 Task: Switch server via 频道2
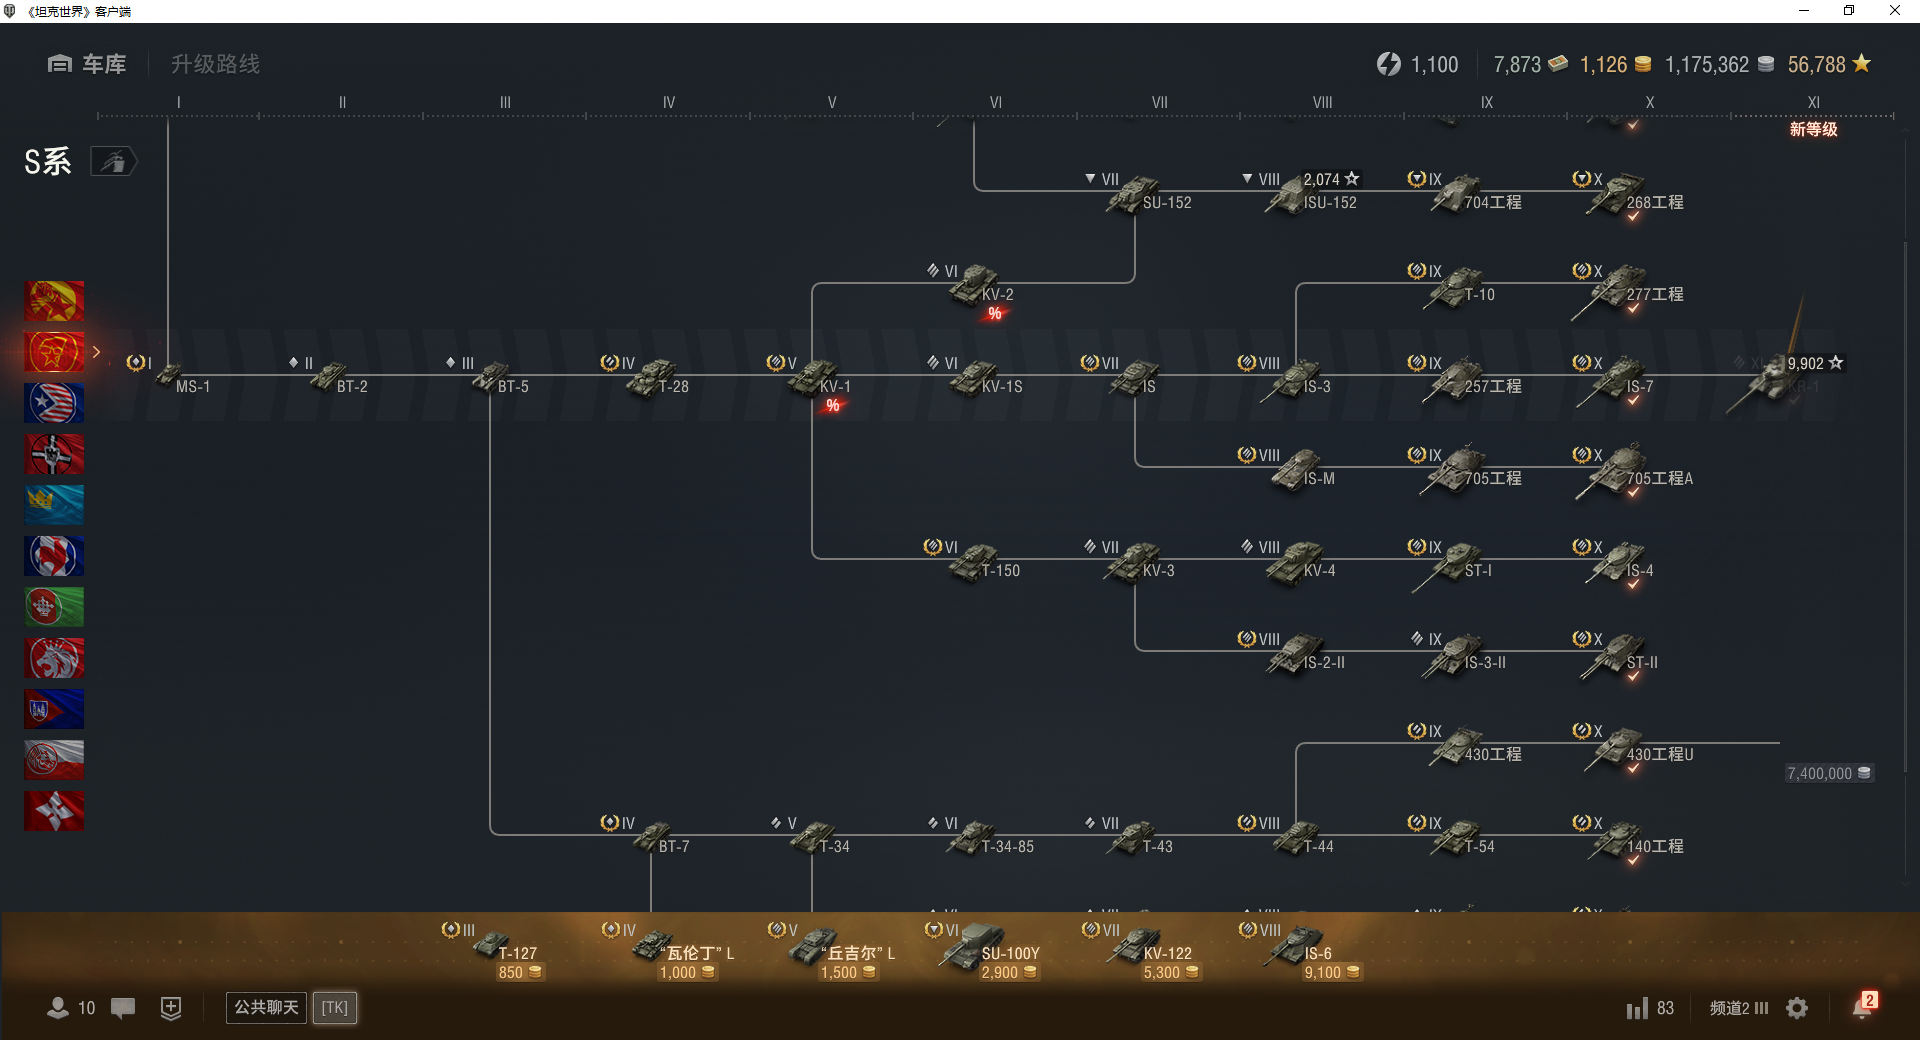(1739, 1008)
